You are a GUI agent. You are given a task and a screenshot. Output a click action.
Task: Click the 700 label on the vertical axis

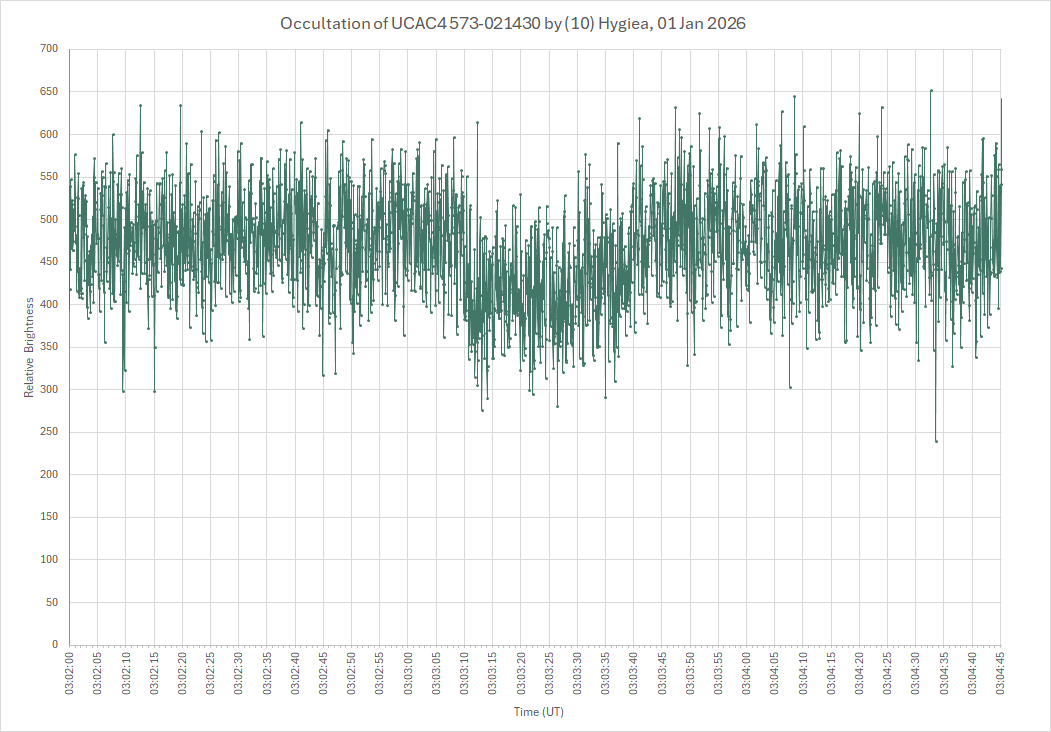(x=49, y=49)
